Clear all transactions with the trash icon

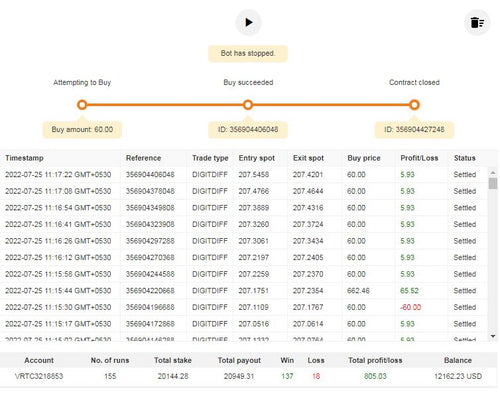[477, 23]
